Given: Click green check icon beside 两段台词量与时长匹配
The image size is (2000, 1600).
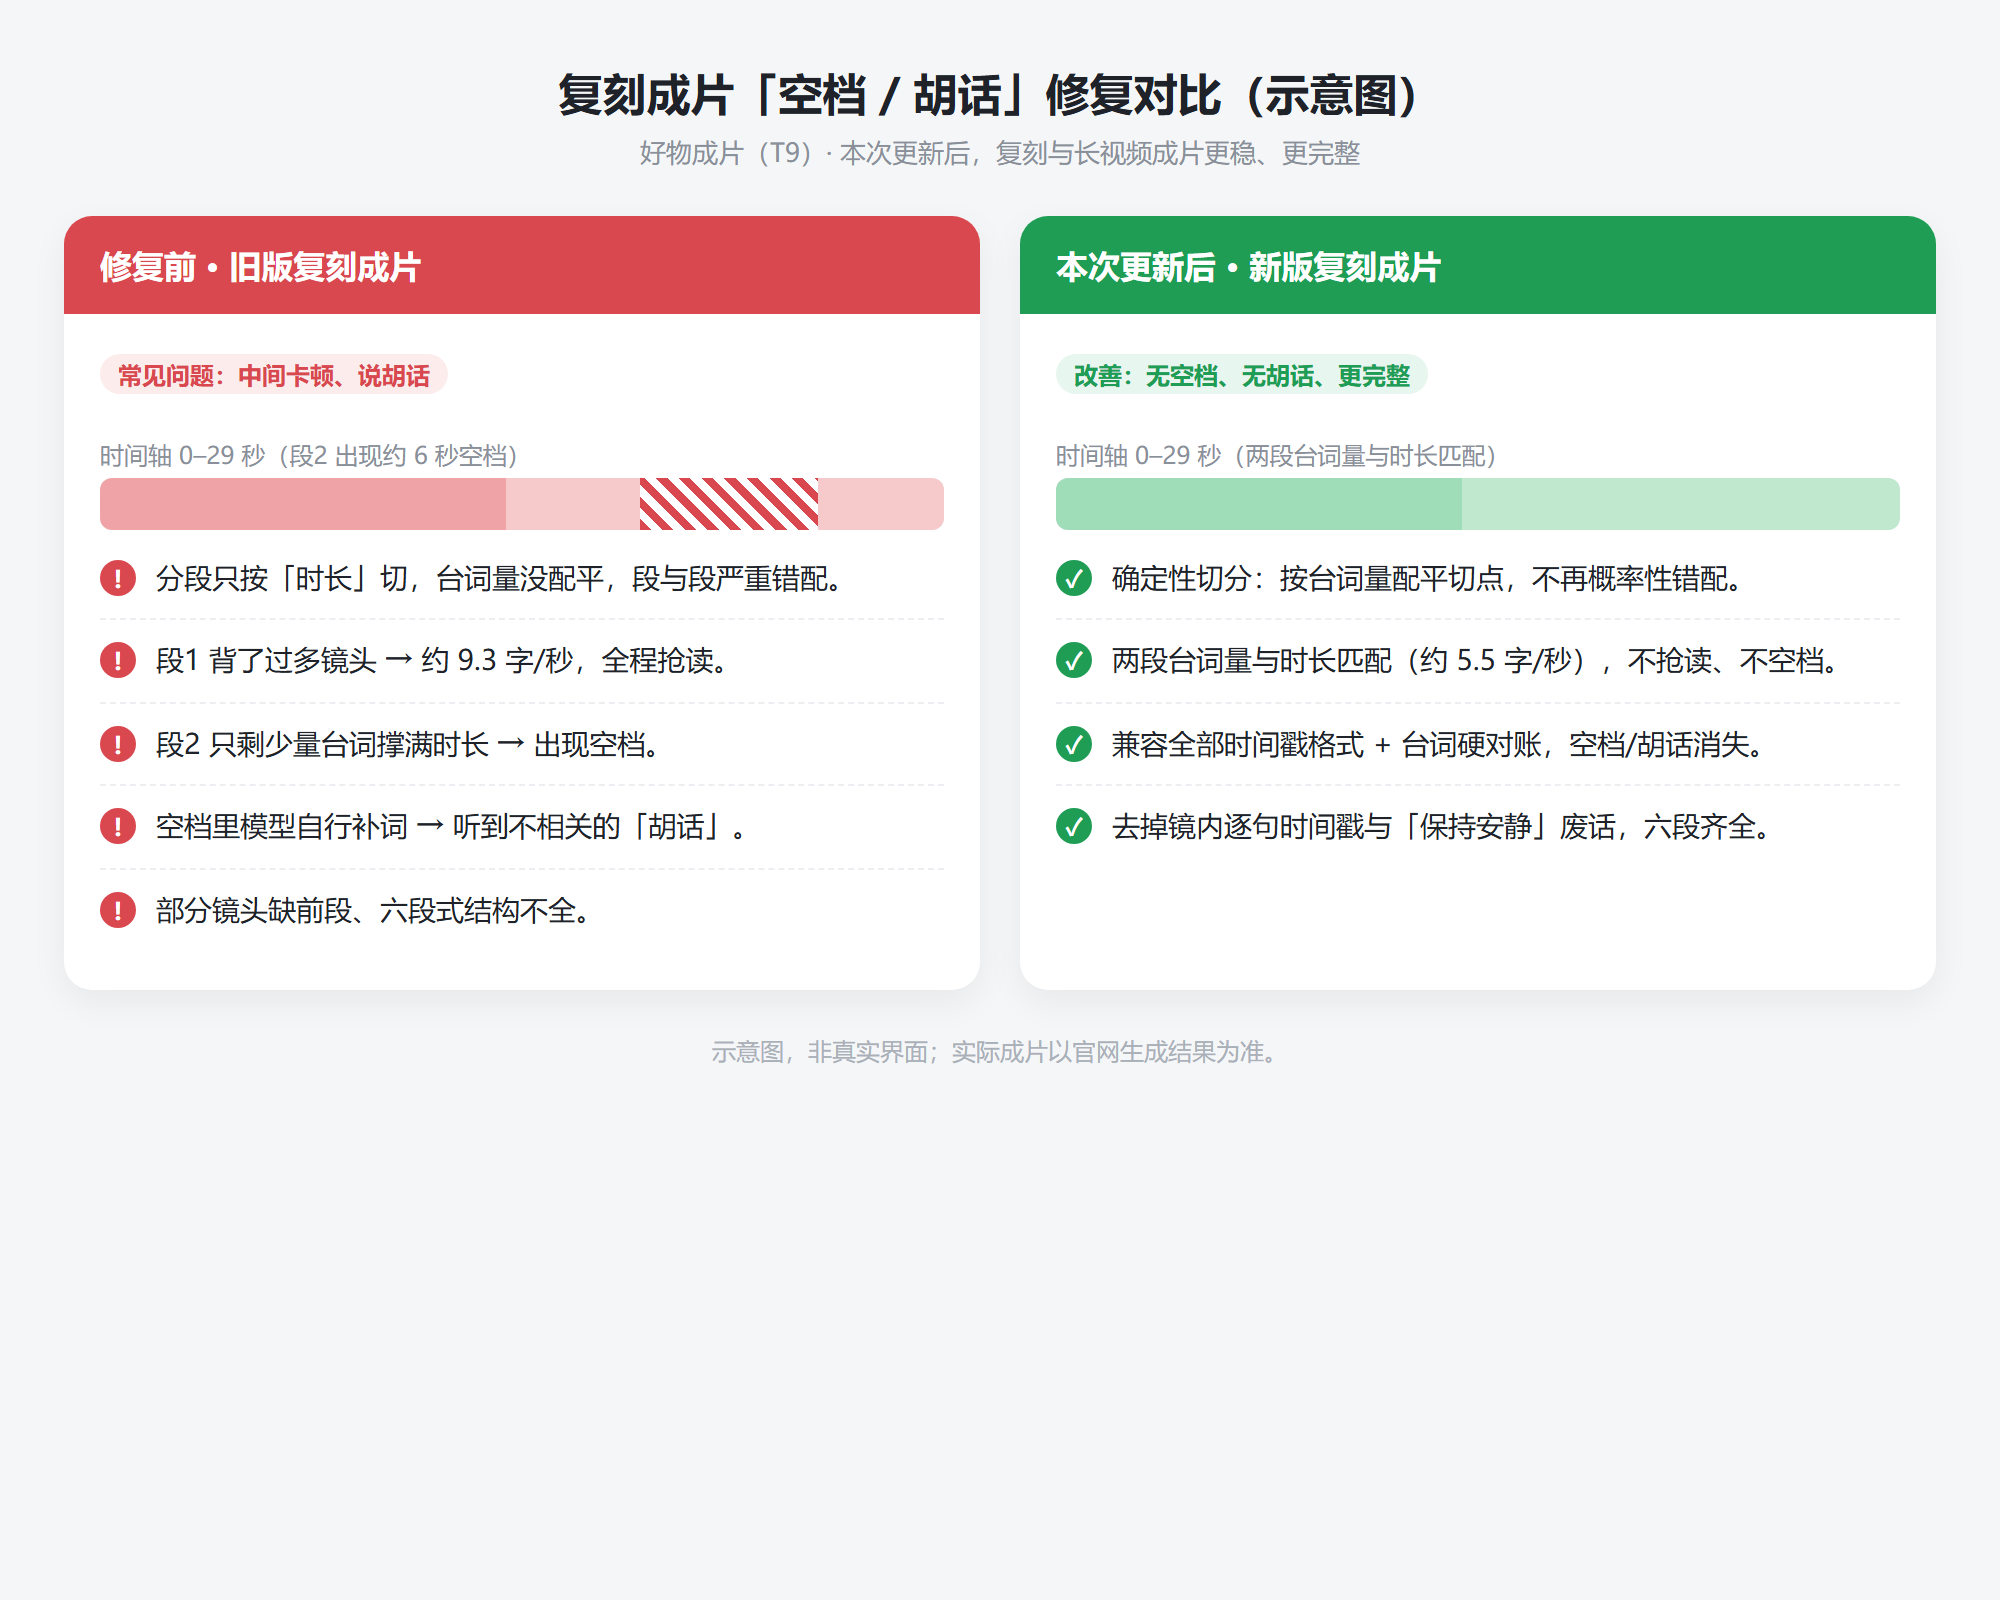Looking at the screenshot, I should pos(1074,660).
